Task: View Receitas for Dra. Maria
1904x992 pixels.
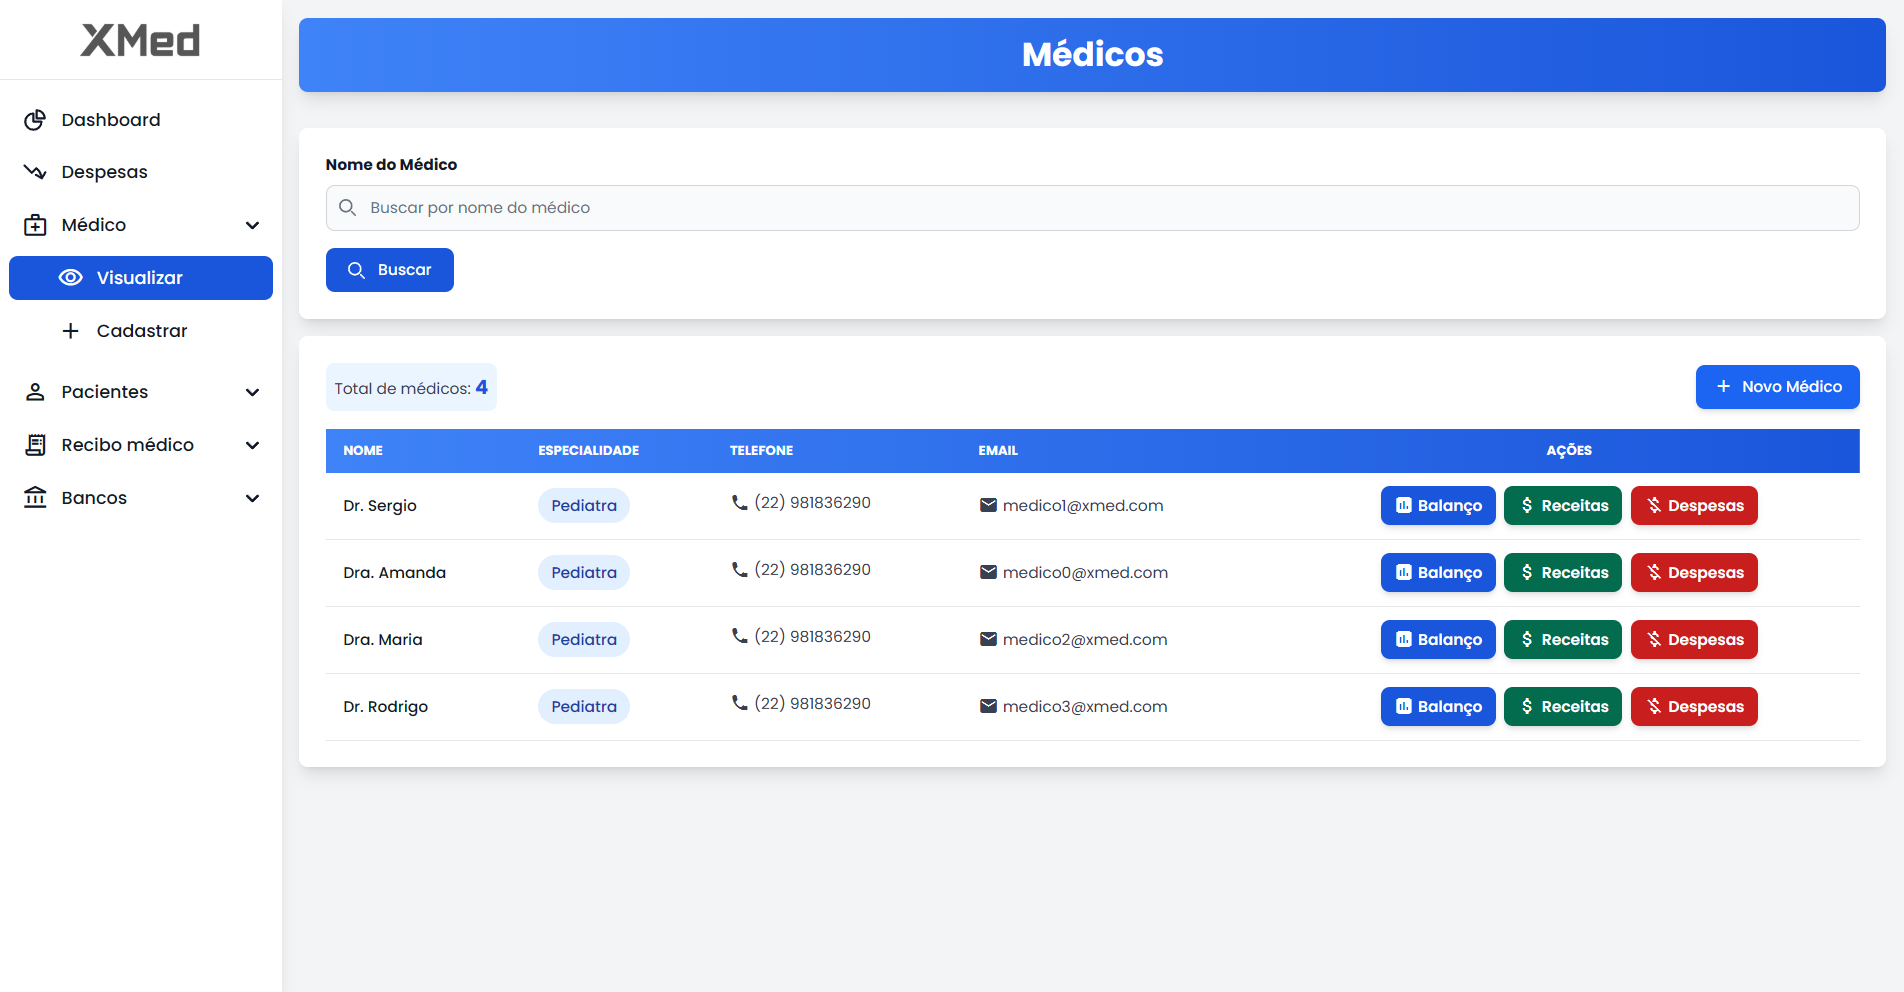Action: pyautogui.click(x=1562, y=640)
